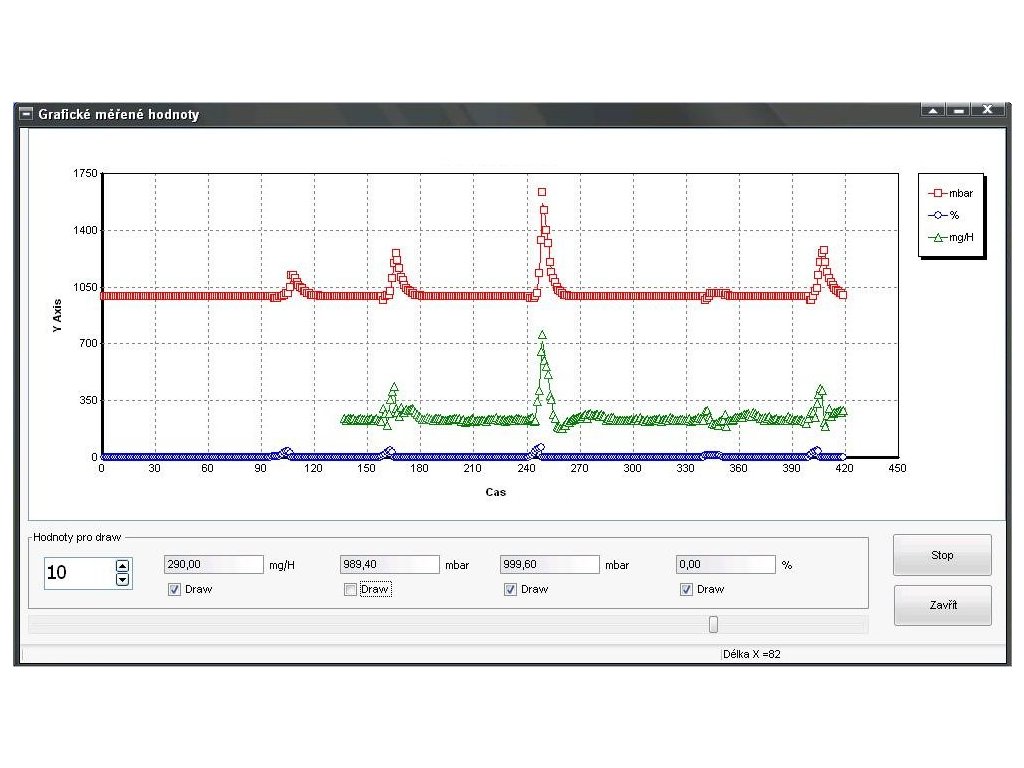Close window with title bar X
Screen dimensions: 1024x768
pyautogui.click(x=987, y=110)
